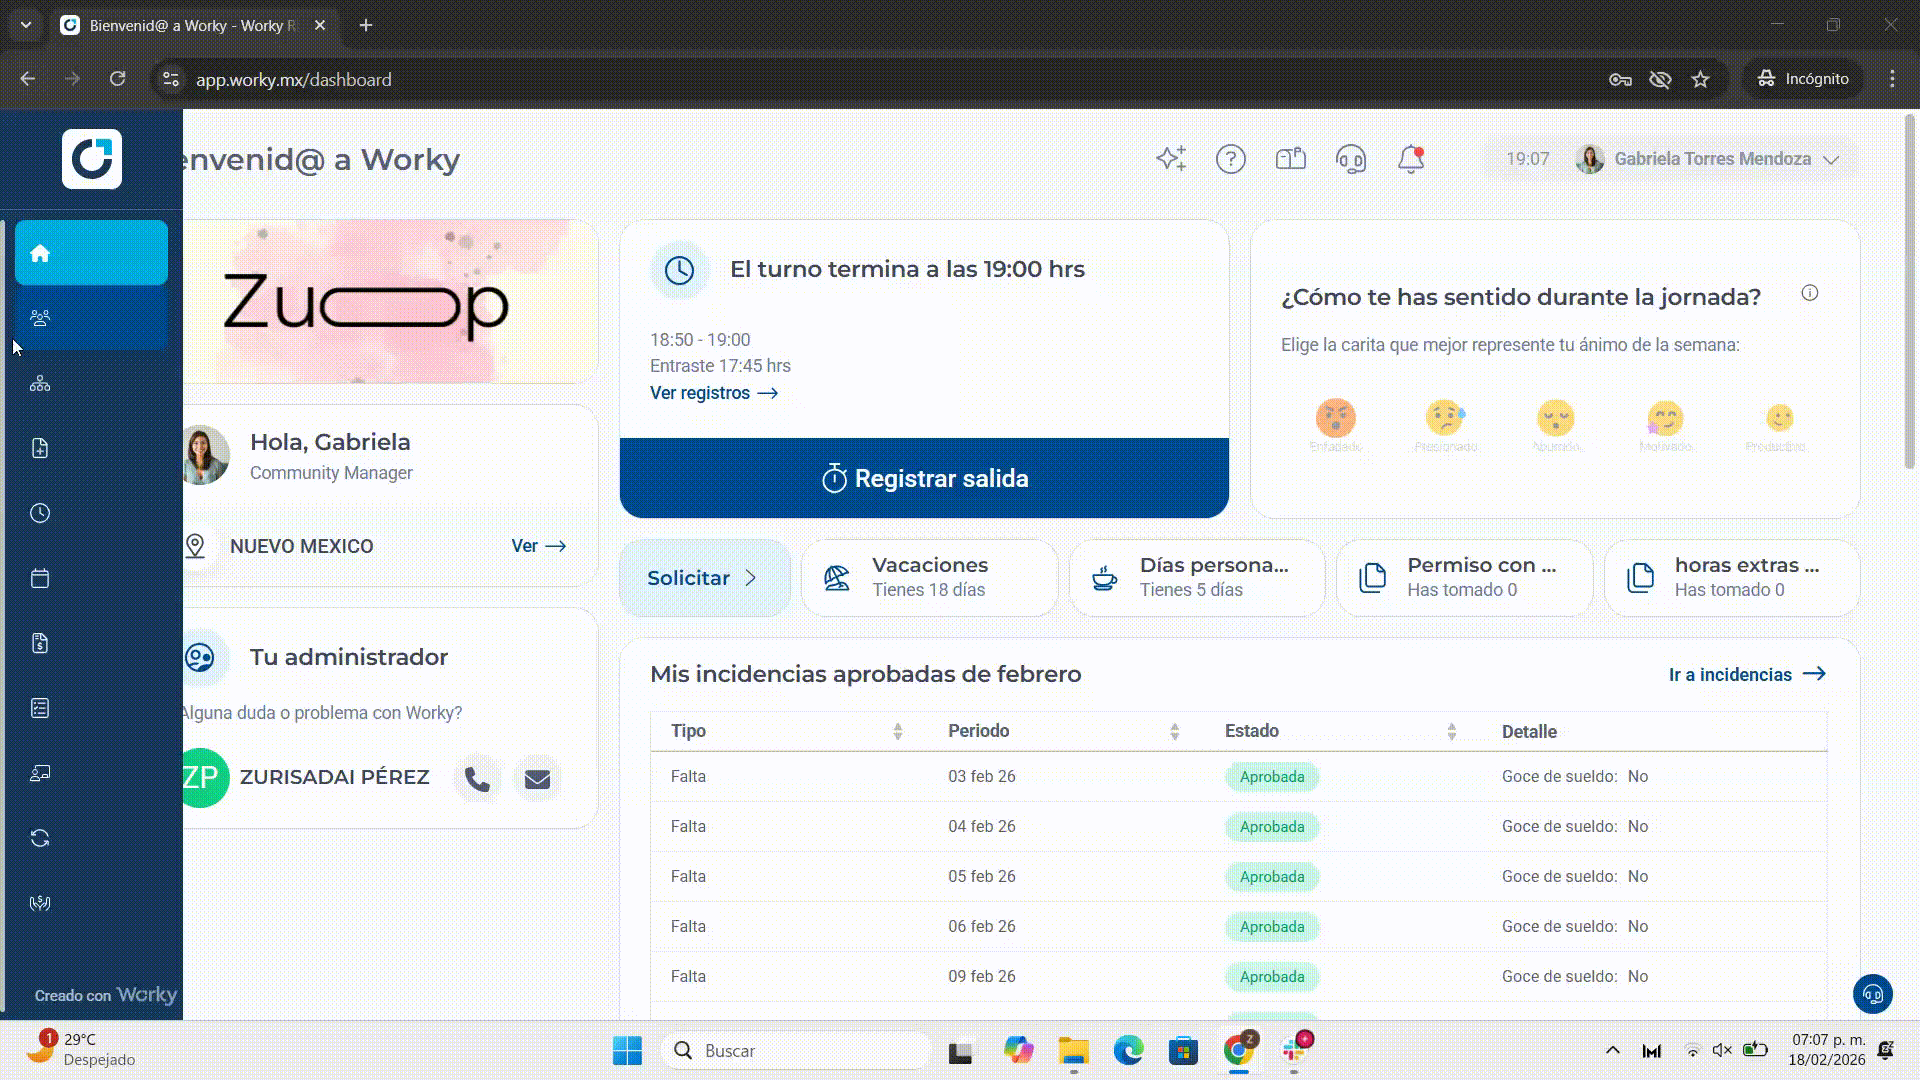Open the horas extras card
Viewport: 1920px width, 1080px height.
(x=1732, y=578)
